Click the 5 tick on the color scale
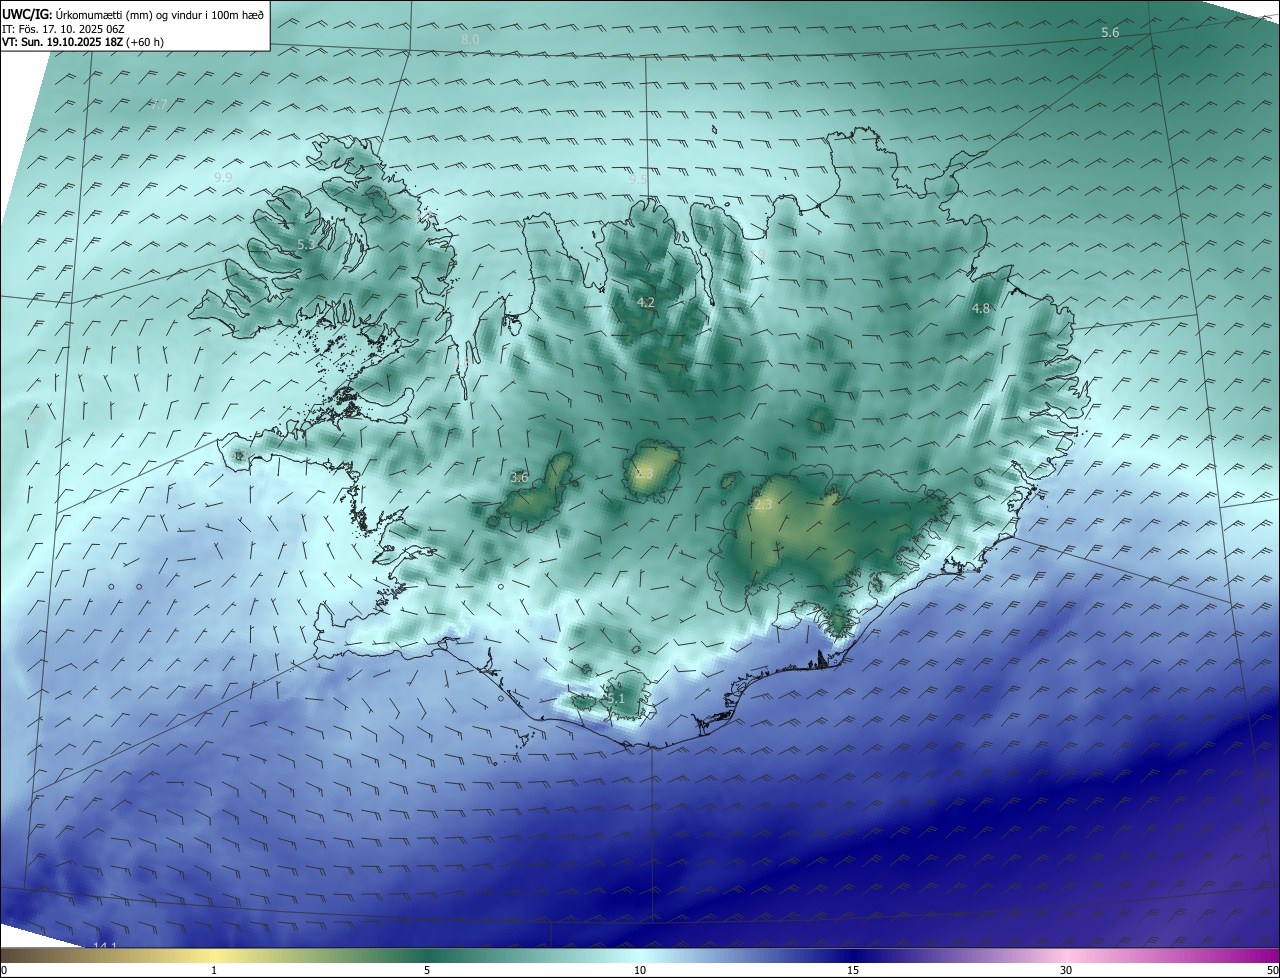 (427, 970)
